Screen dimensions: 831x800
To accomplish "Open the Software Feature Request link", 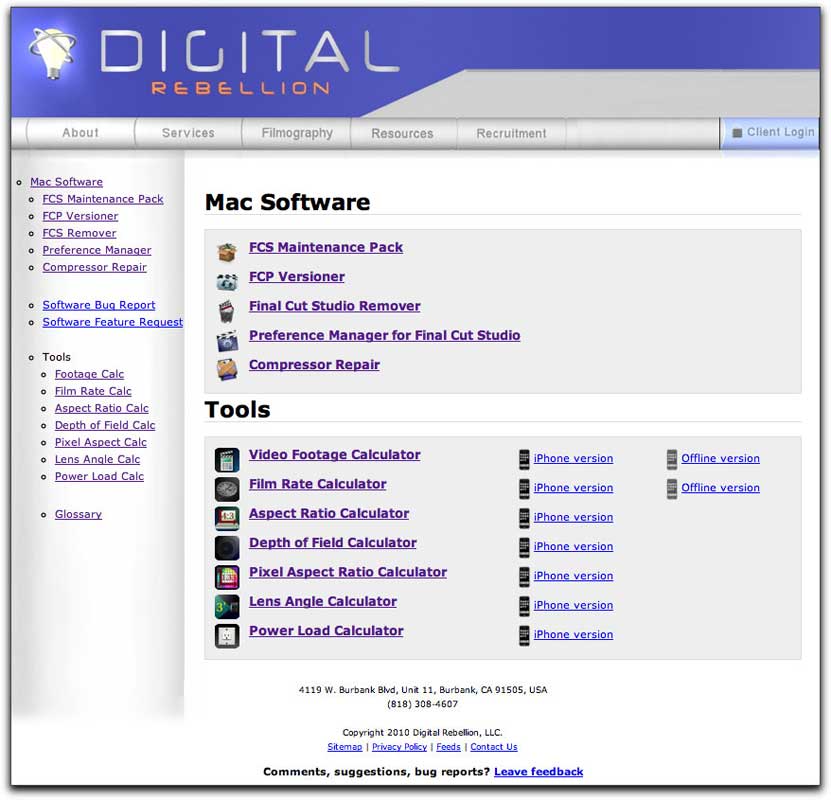I will 112,322.
